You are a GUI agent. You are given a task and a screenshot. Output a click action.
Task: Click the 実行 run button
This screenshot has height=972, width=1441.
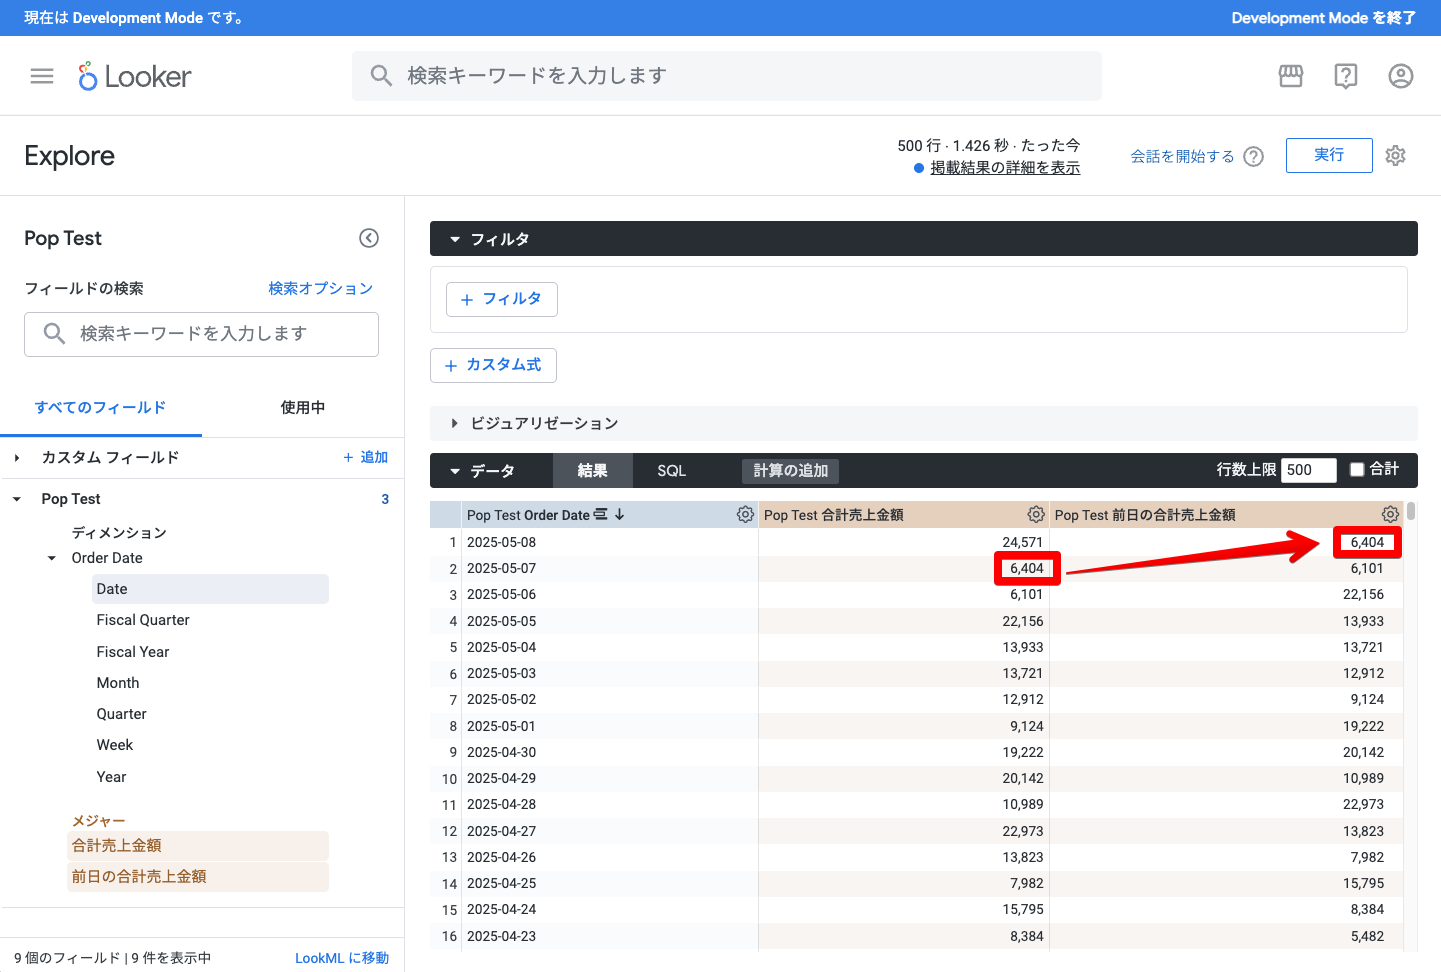[1328, 155]
